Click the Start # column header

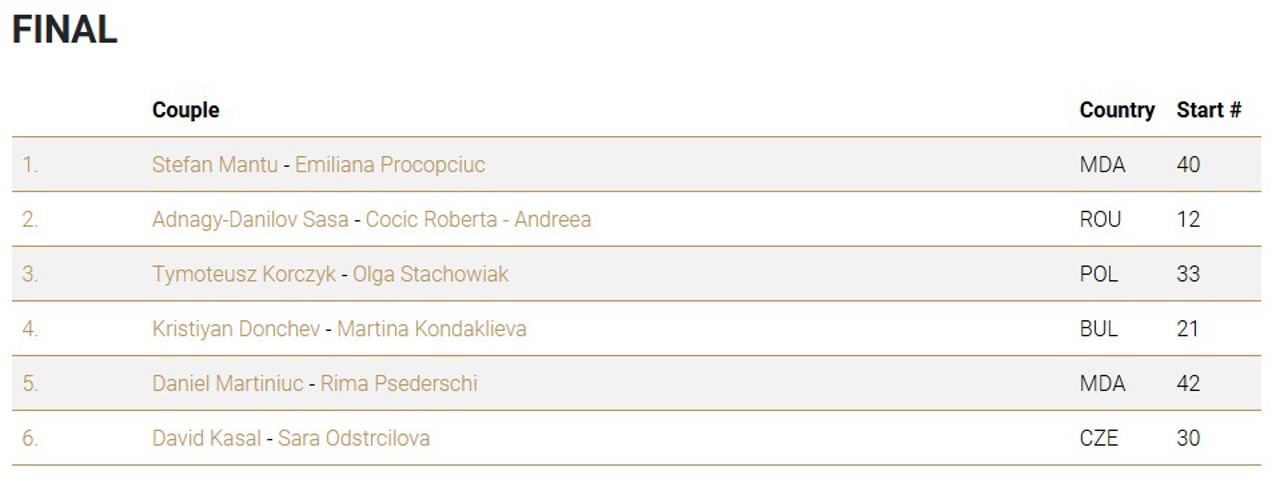tap(1208, 110)
